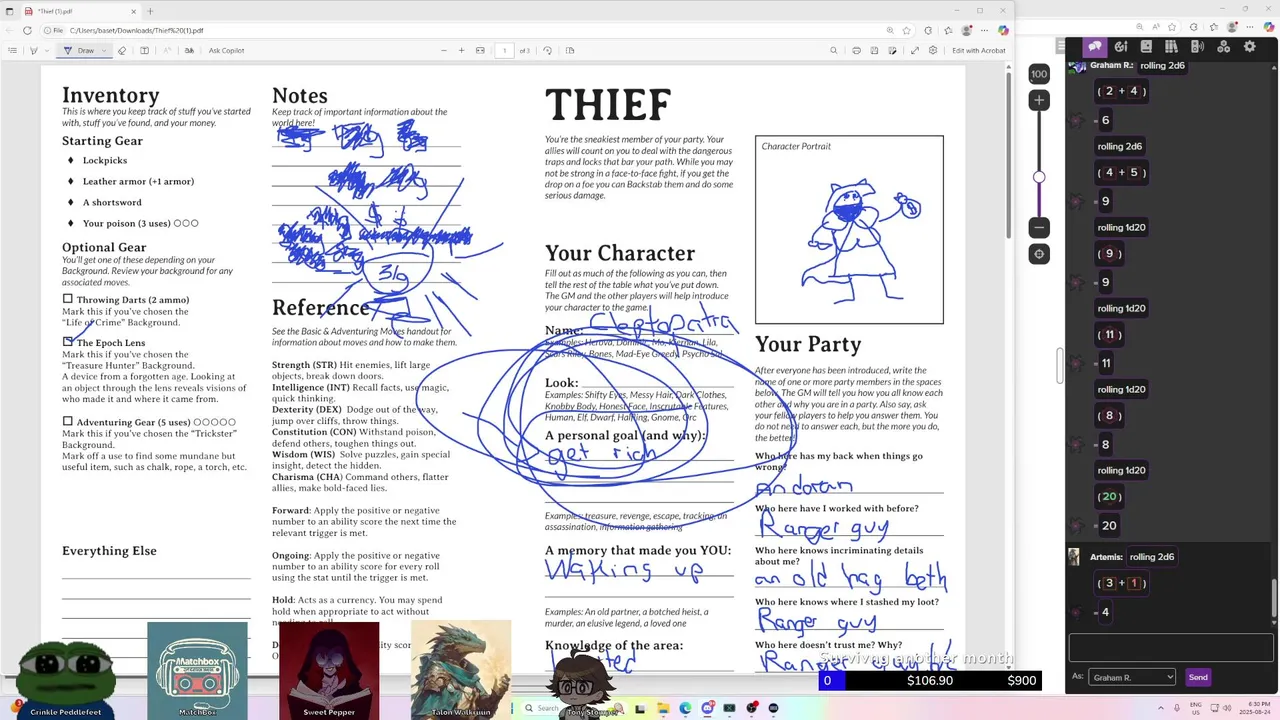The image size is (1280, 720).
Task: Click Roll20 zoom out minus button
Action: coord(1039,227)
